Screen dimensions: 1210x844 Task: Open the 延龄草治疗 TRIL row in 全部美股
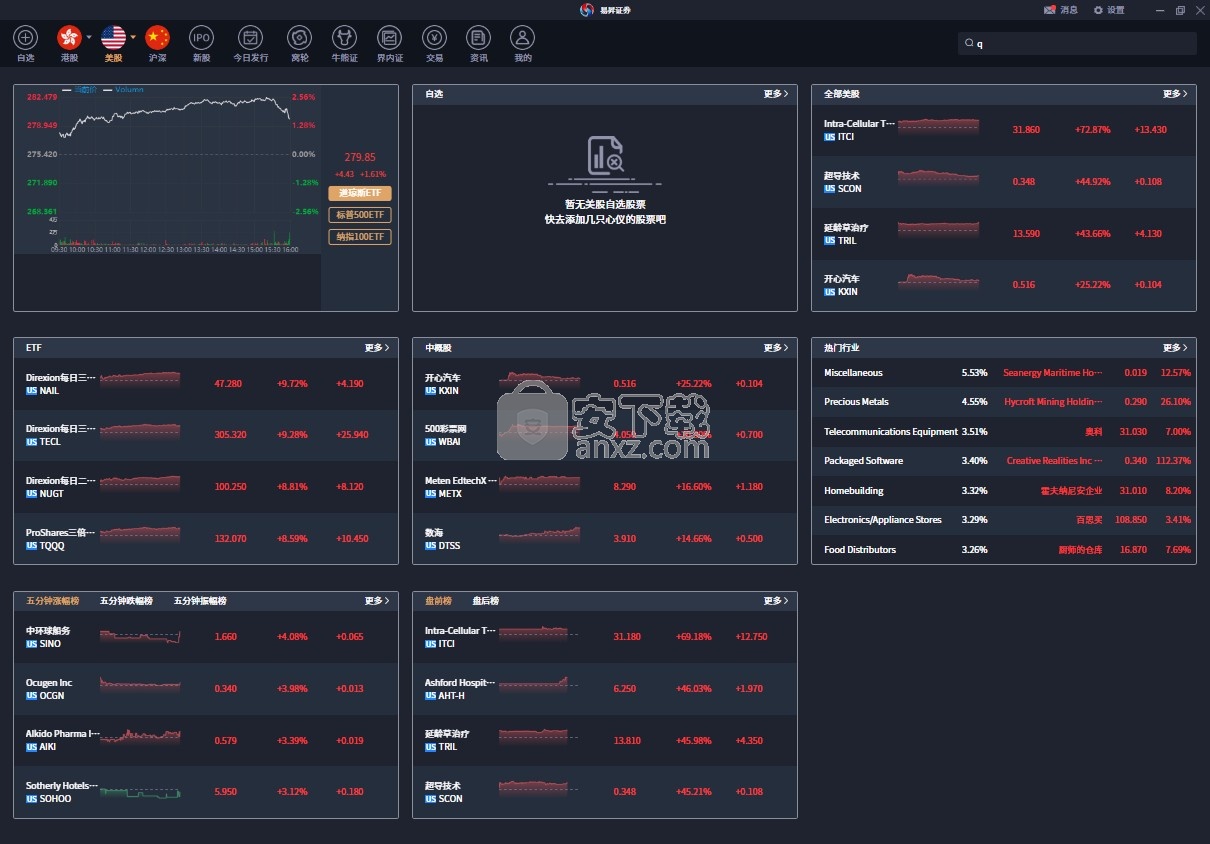1003,234
